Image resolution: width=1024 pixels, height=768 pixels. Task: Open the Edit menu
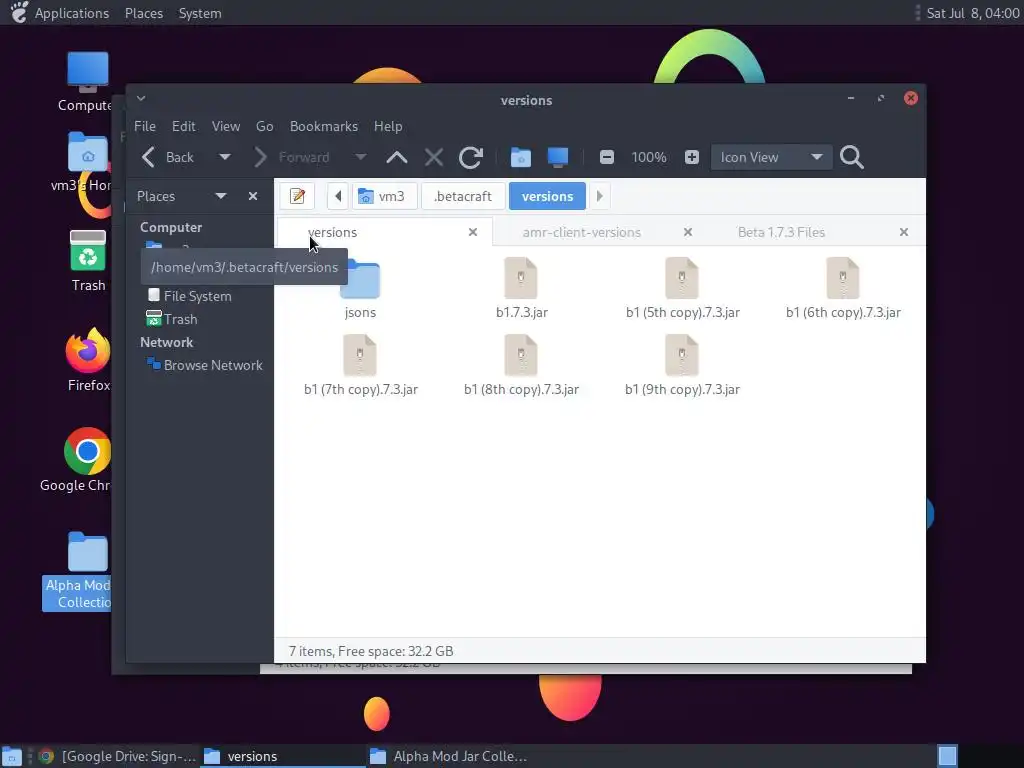pyautogui.click(x=184, y=126)
